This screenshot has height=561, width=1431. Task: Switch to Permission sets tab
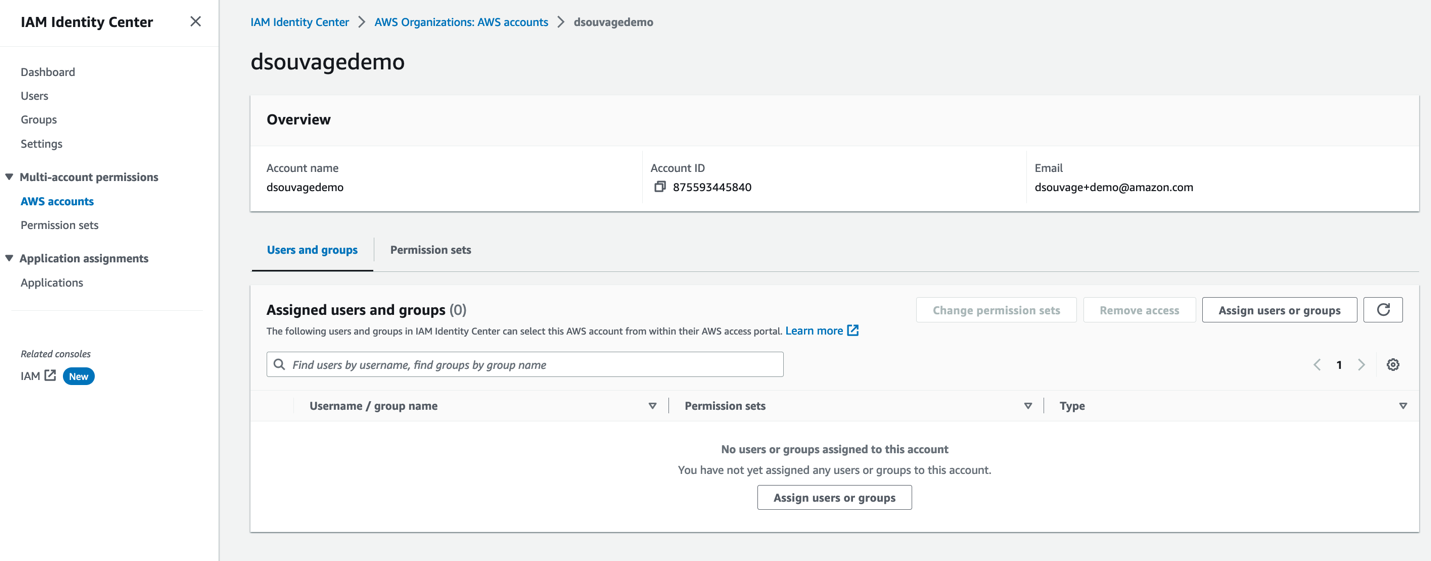(430, 250)
